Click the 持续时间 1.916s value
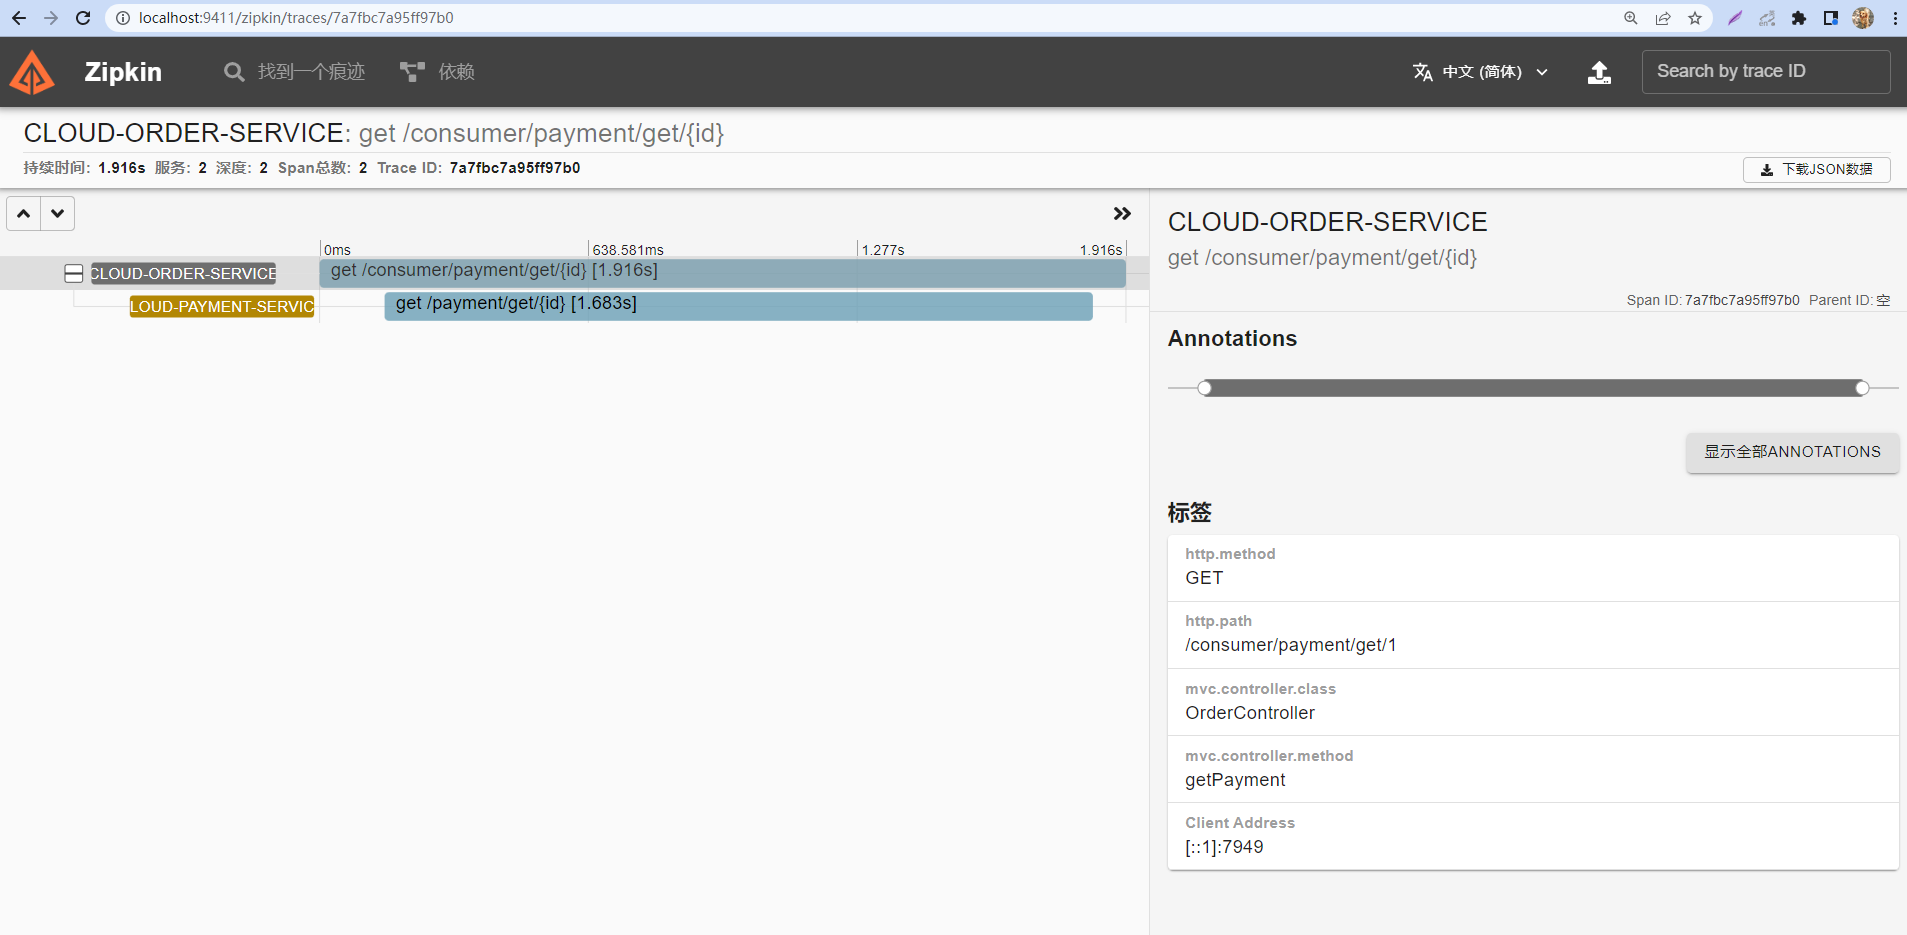The image size is (1907, 935). (x=121, y=168)
